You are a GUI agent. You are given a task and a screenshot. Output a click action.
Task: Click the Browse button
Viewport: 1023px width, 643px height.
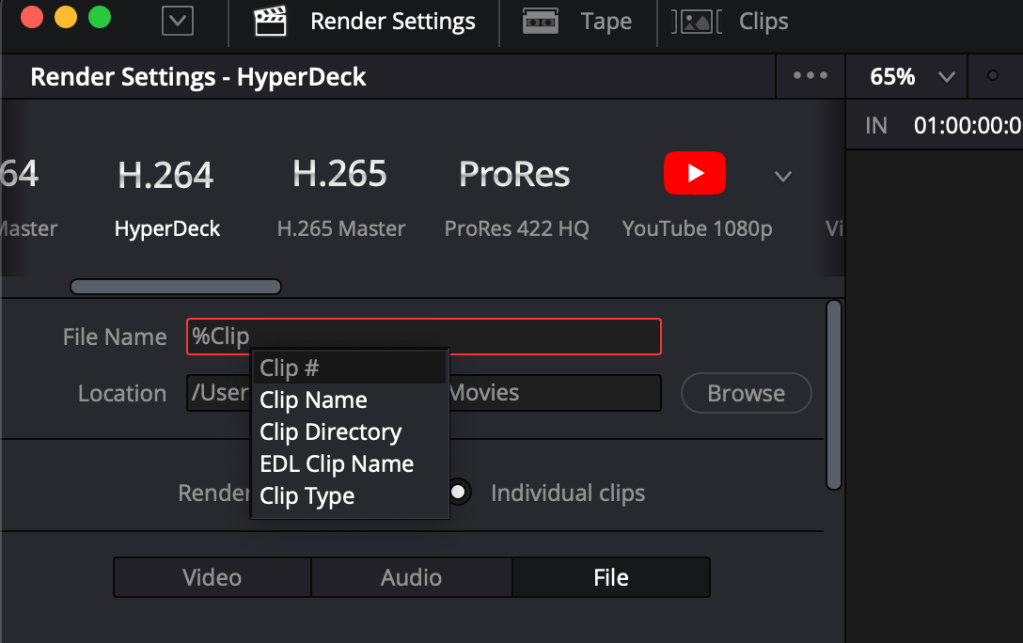[x=746, y=393]
